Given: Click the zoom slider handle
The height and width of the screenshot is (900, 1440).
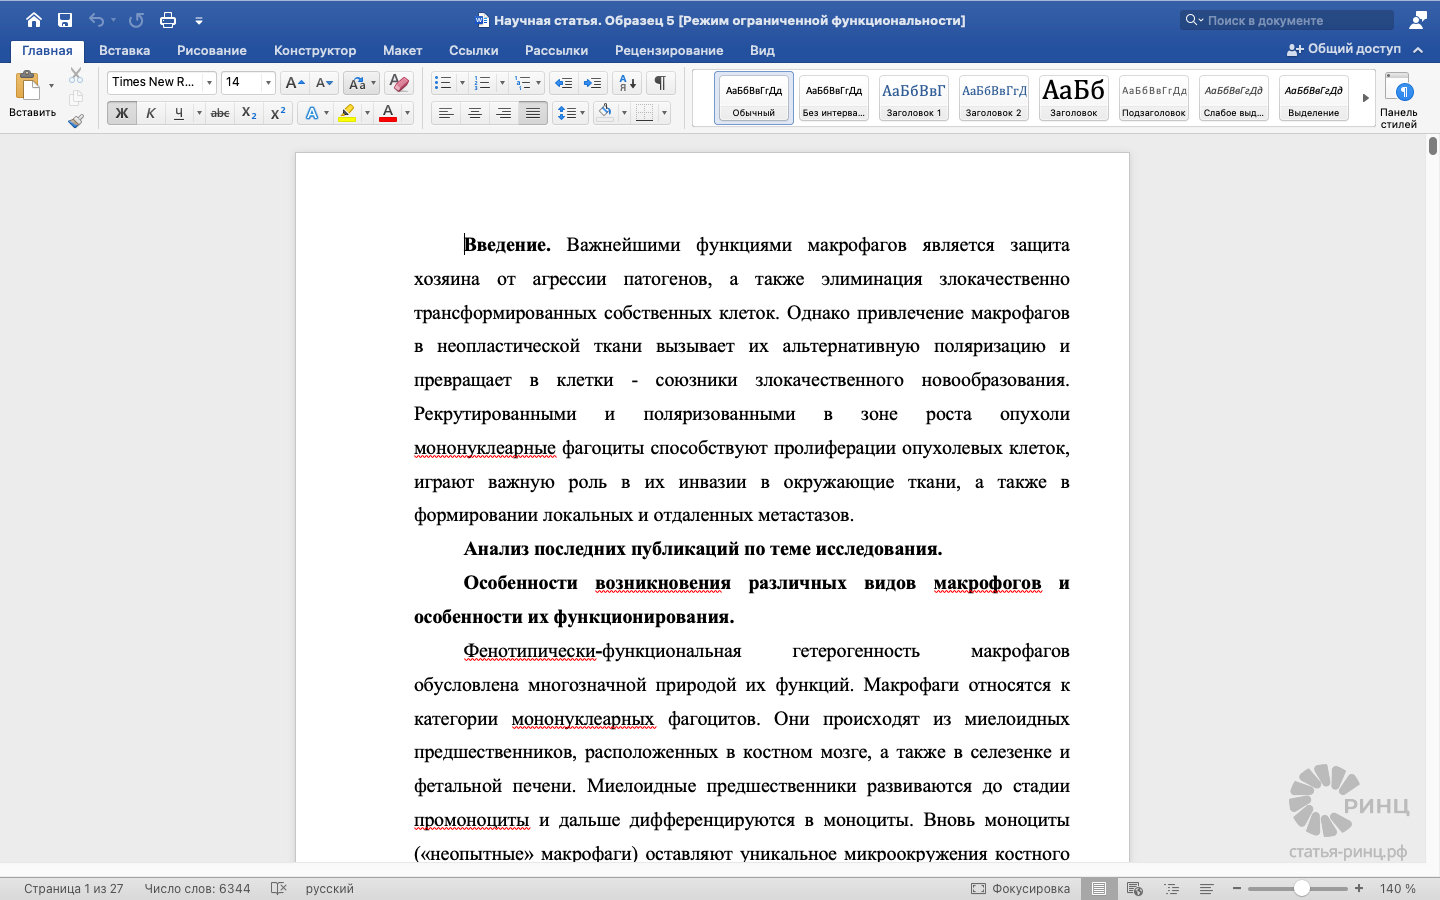Looking at the screenshot, I should [x=1302, y=888].
